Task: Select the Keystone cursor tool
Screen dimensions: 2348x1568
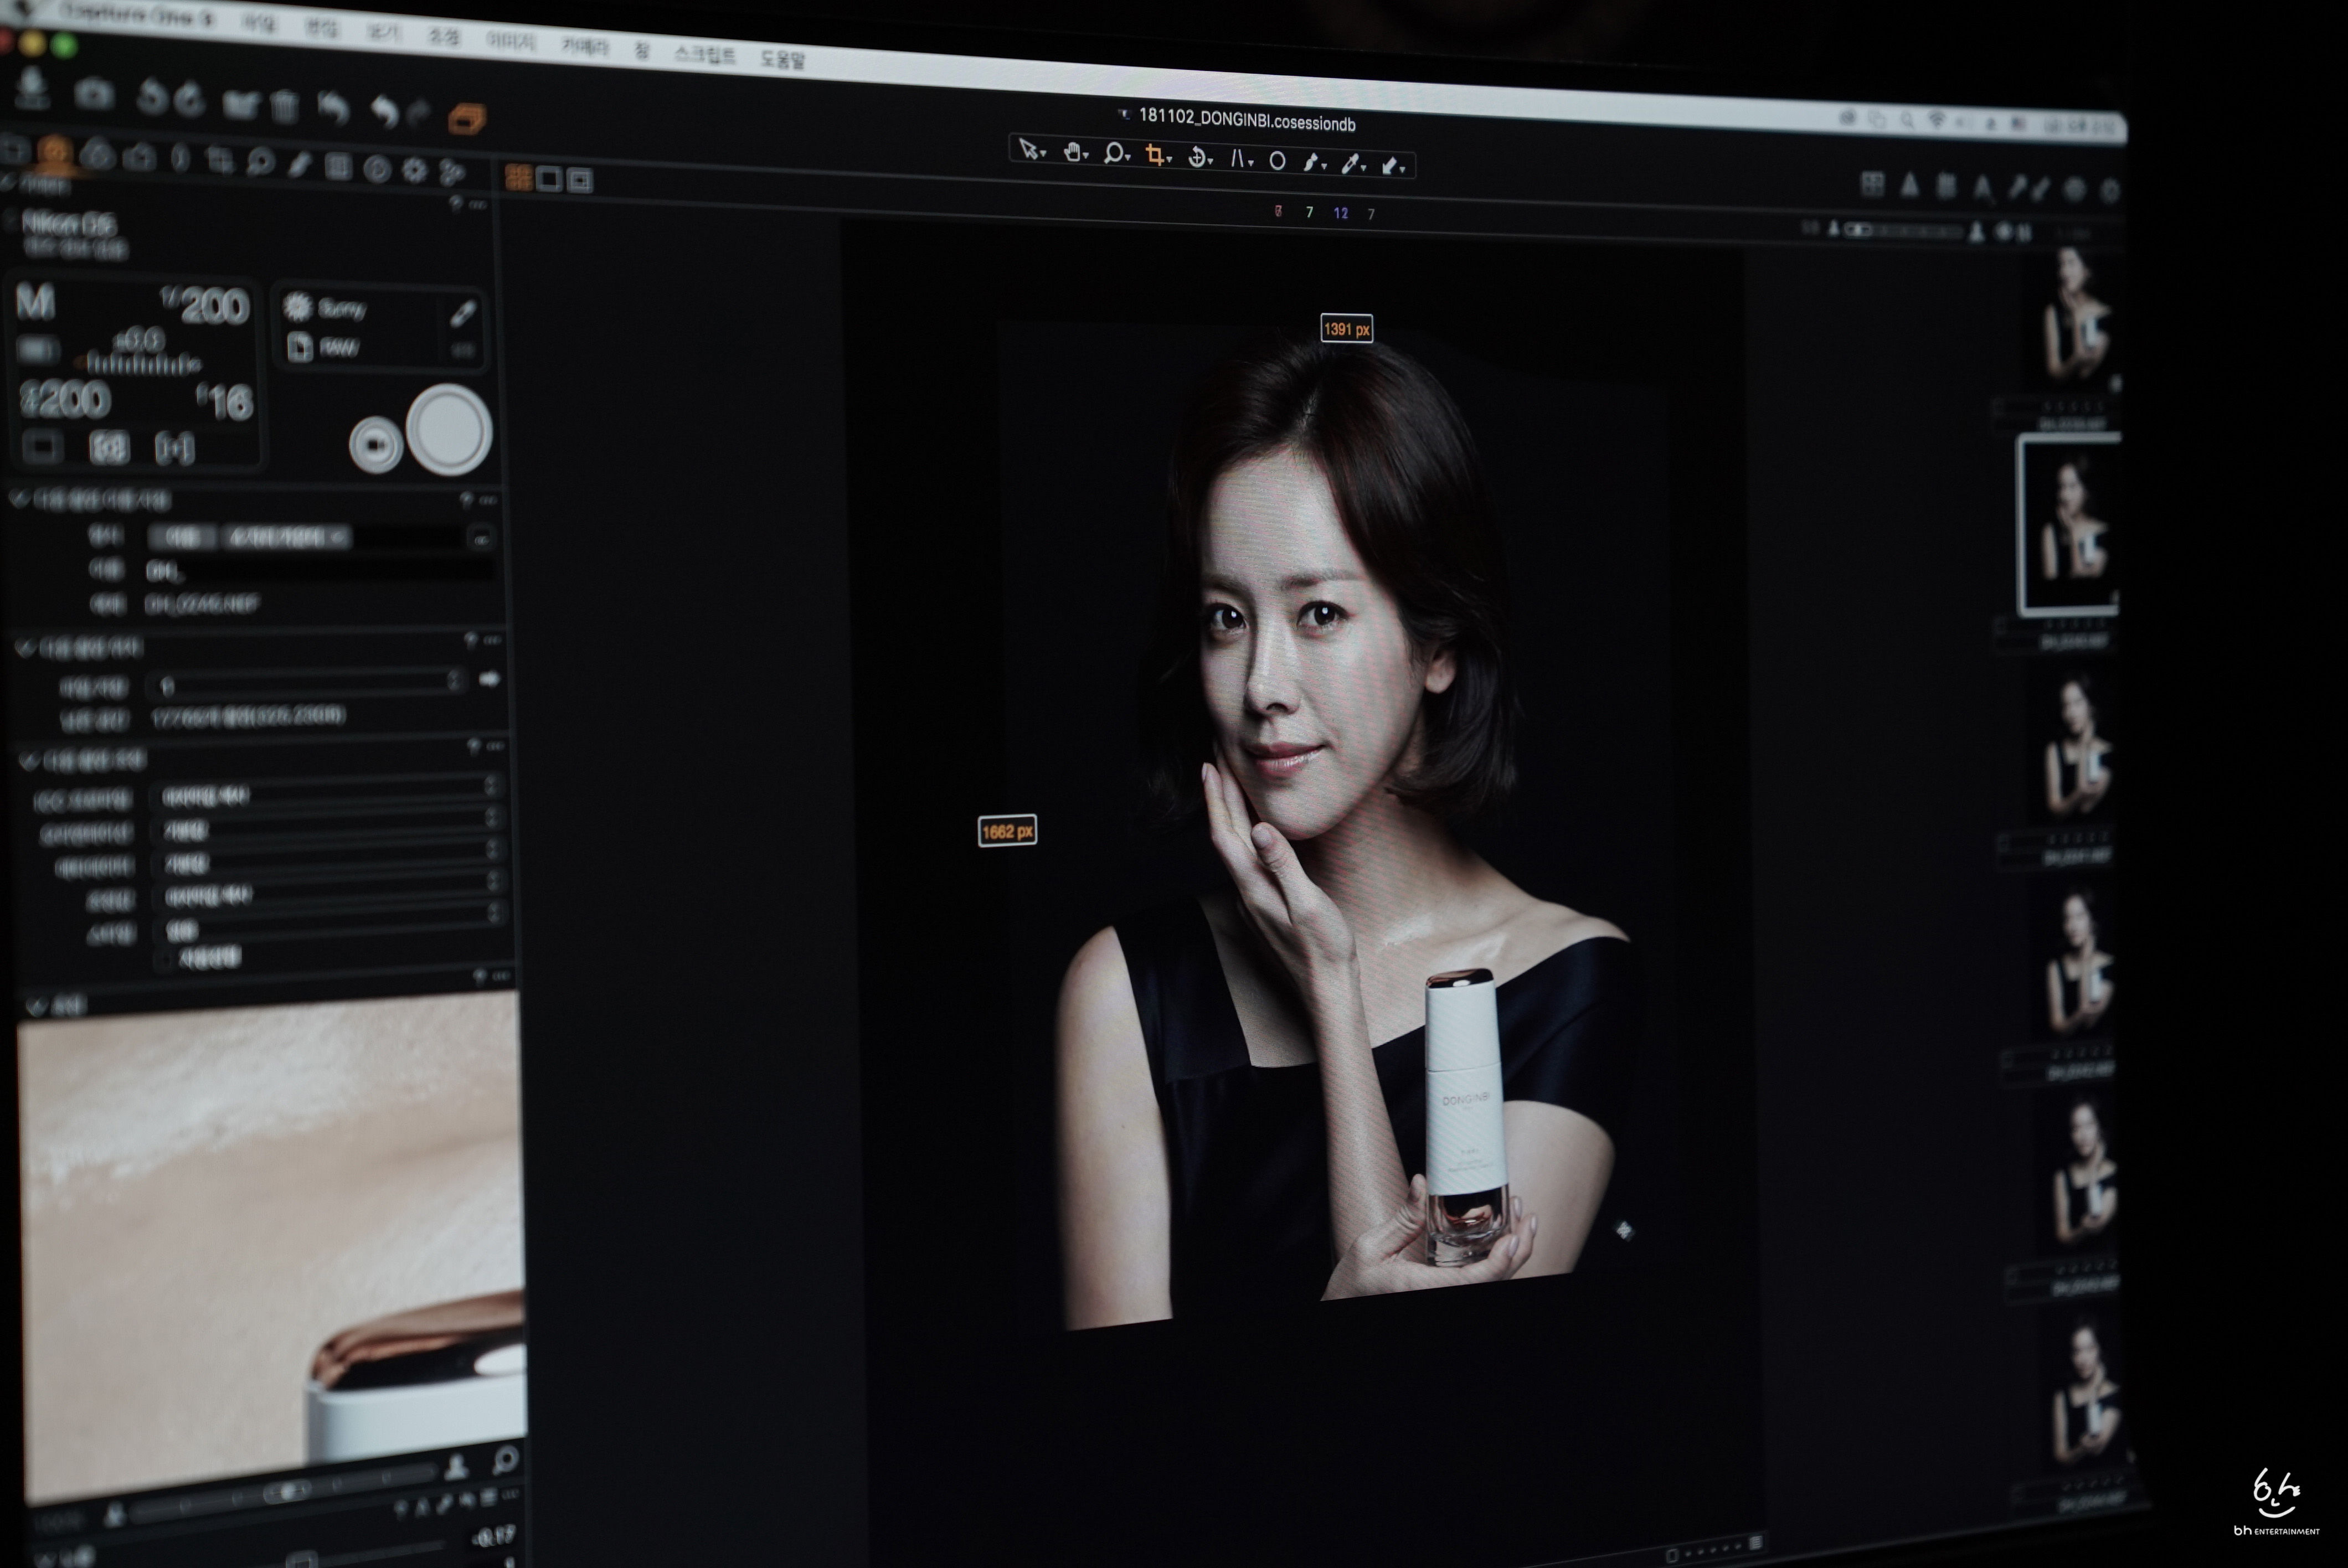Action: (1240, 159)
